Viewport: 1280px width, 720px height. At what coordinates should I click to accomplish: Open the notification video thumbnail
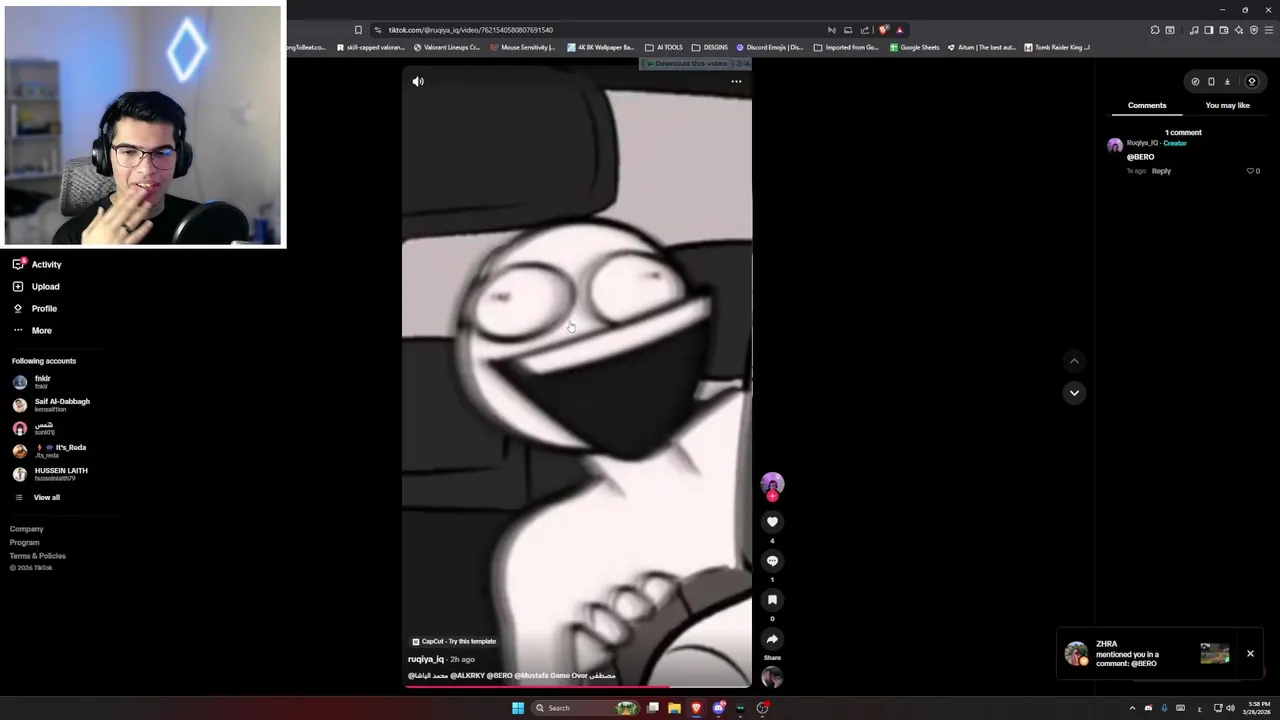(1215, 654)
